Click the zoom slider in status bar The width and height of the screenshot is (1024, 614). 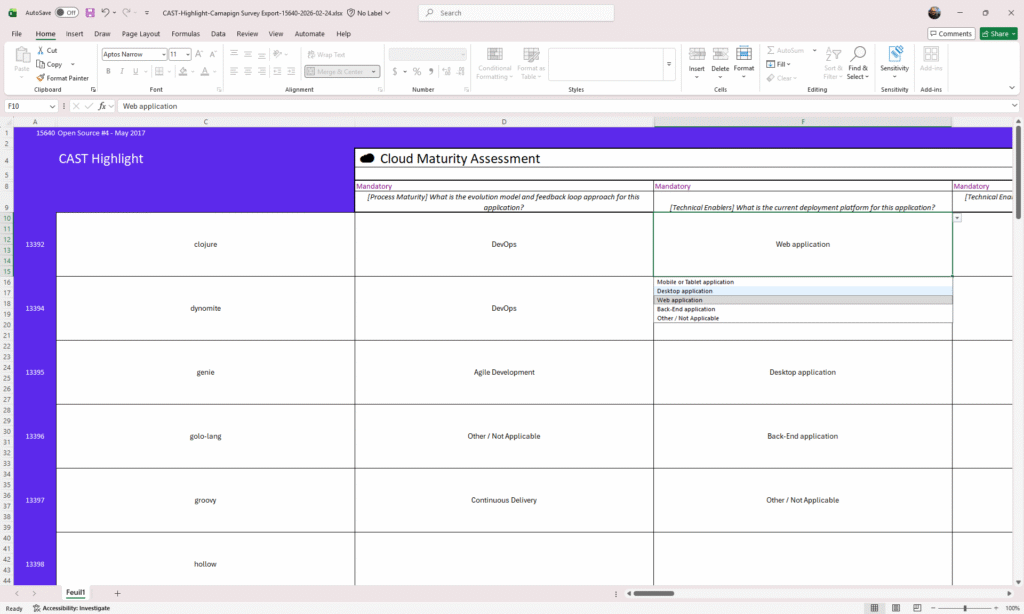[965, 608]
